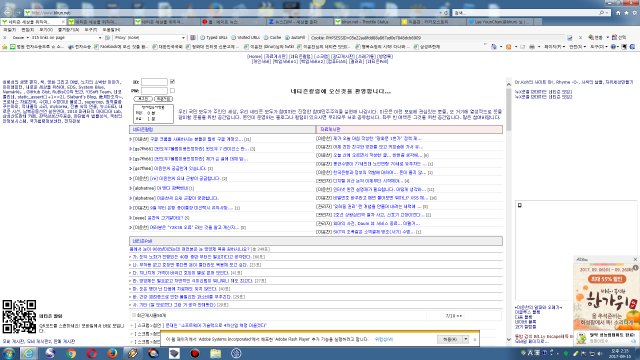640x360 pixels.
Task: Click the page scrollbar thumb
Action: click(509, 109)
